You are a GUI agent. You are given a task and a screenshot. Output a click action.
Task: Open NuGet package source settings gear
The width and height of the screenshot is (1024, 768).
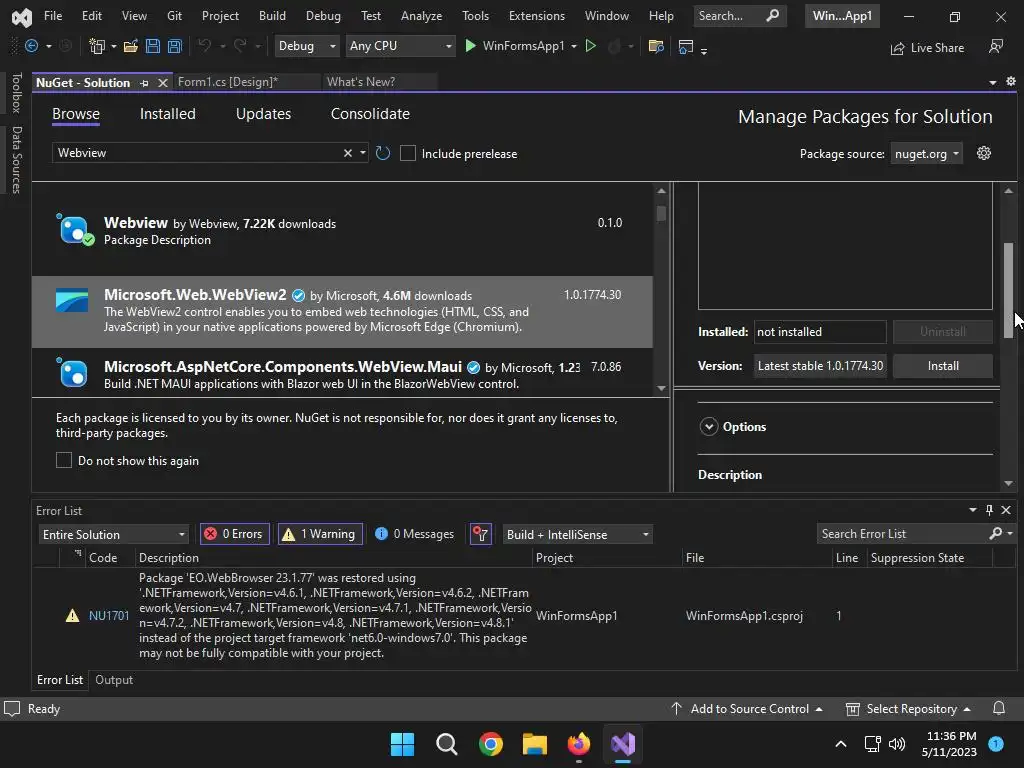pos(984,153)
